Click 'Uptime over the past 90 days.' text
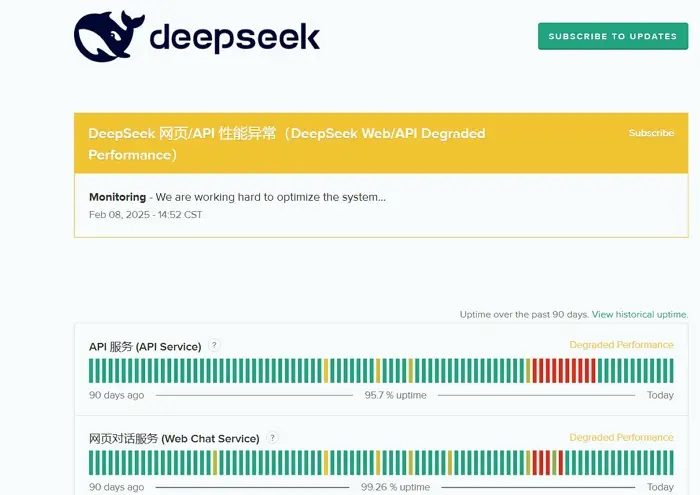This screenshot has width=700, height=495. tap(524, 314)
